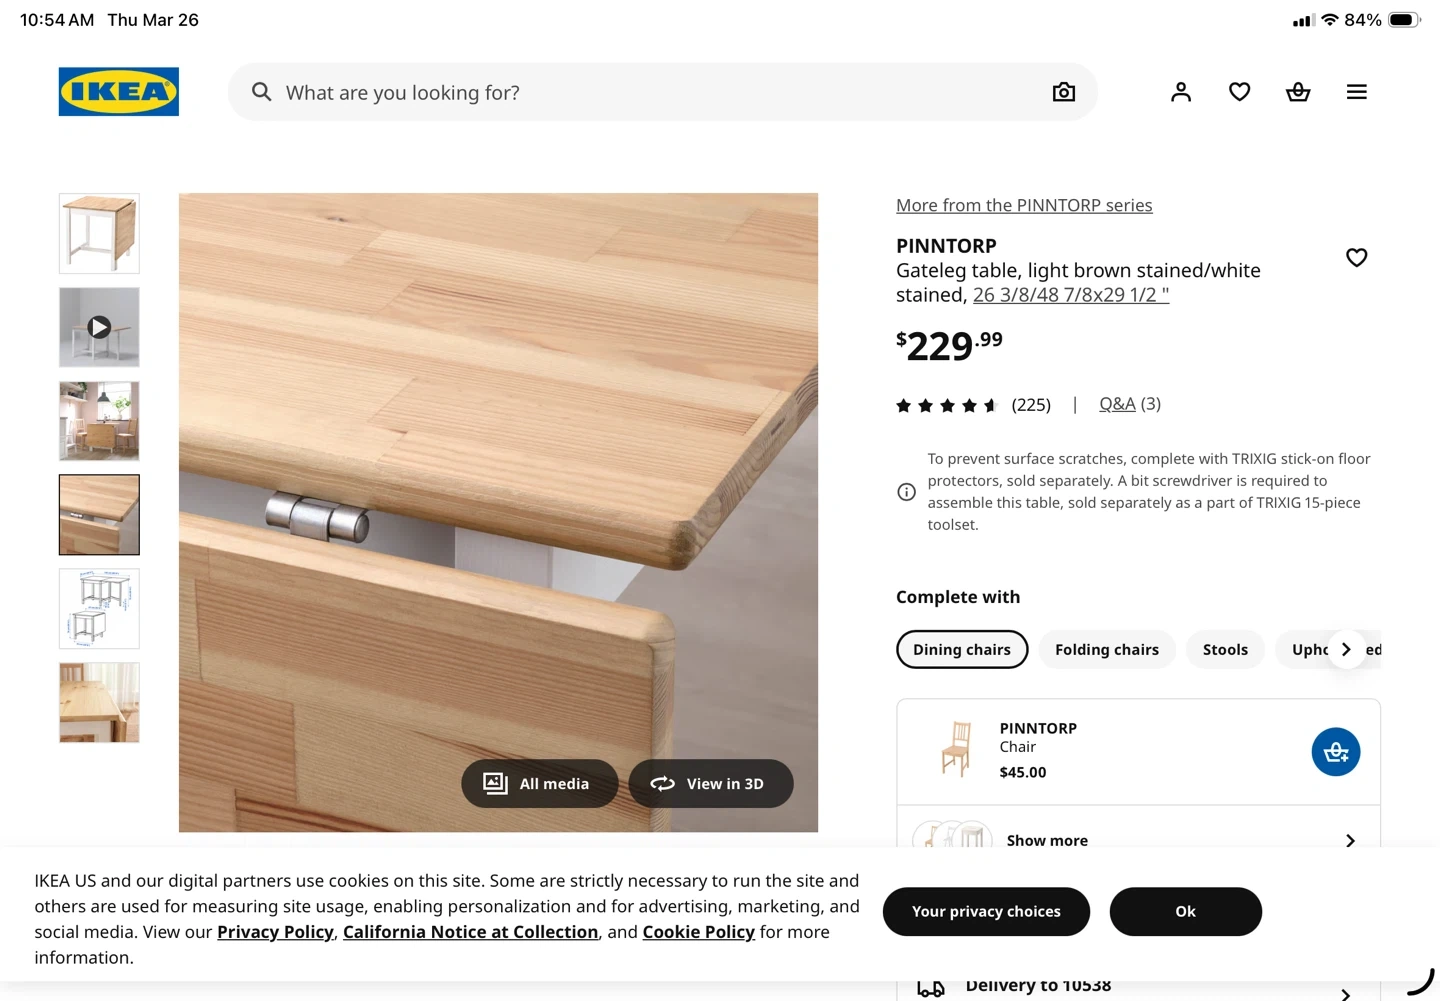
Task: Click the IKEA logo
Action: point(119,92)
